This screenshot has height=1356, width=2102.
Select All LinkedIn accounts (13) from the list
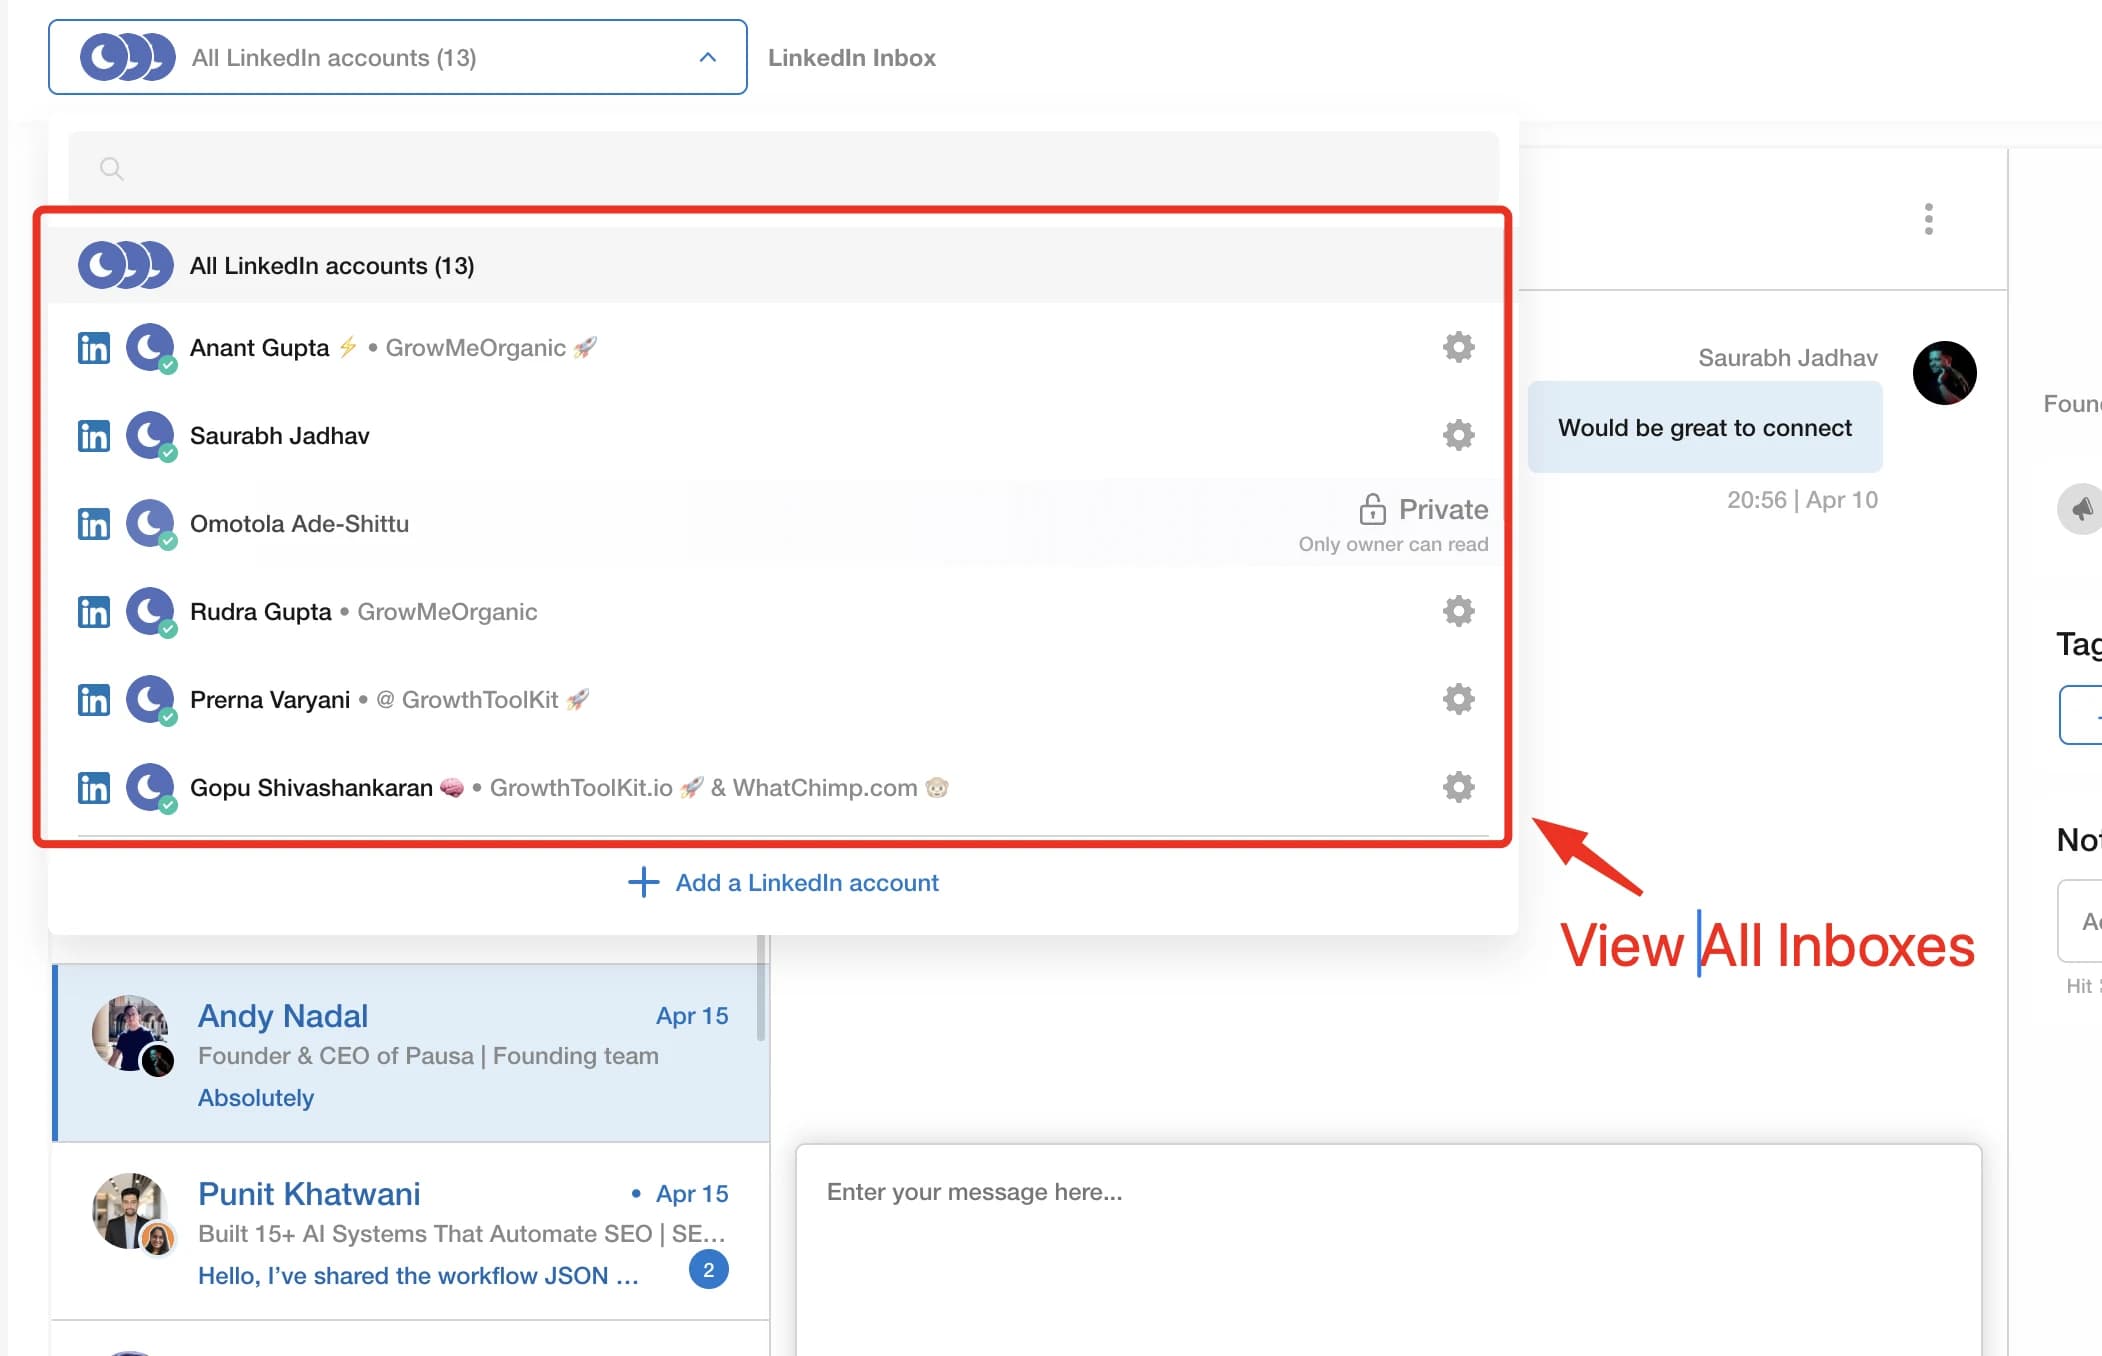pyautogui.click(x=331, y=265)
